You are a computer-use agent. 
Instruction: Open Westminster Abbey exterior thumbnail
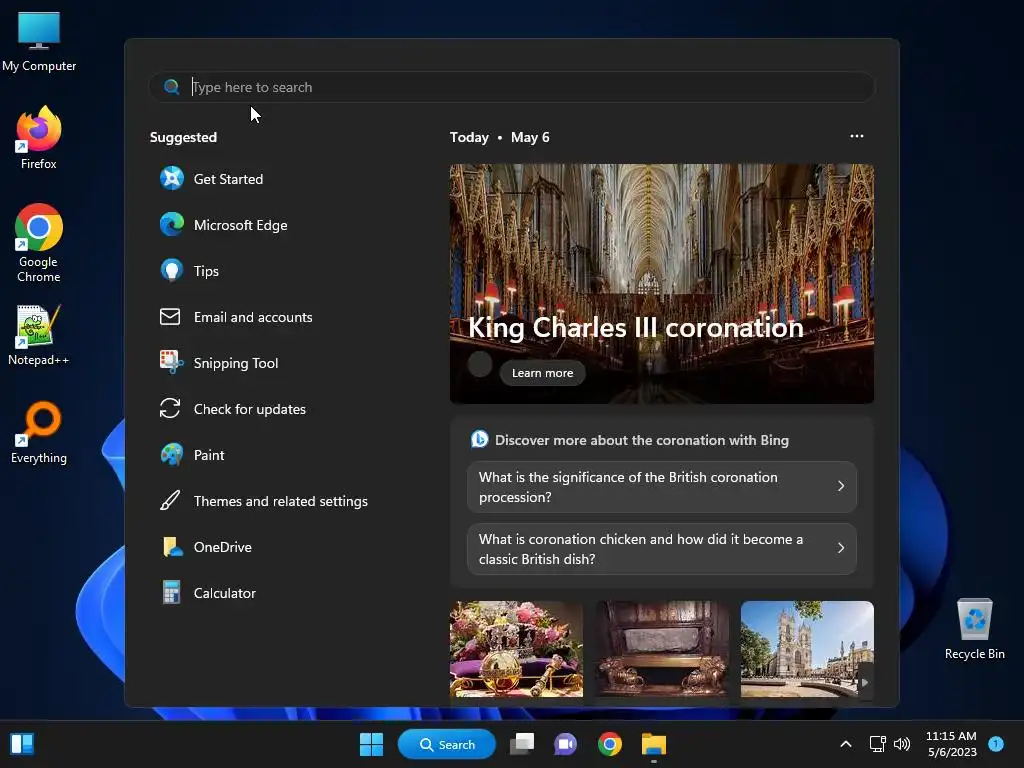click(807, 648)
